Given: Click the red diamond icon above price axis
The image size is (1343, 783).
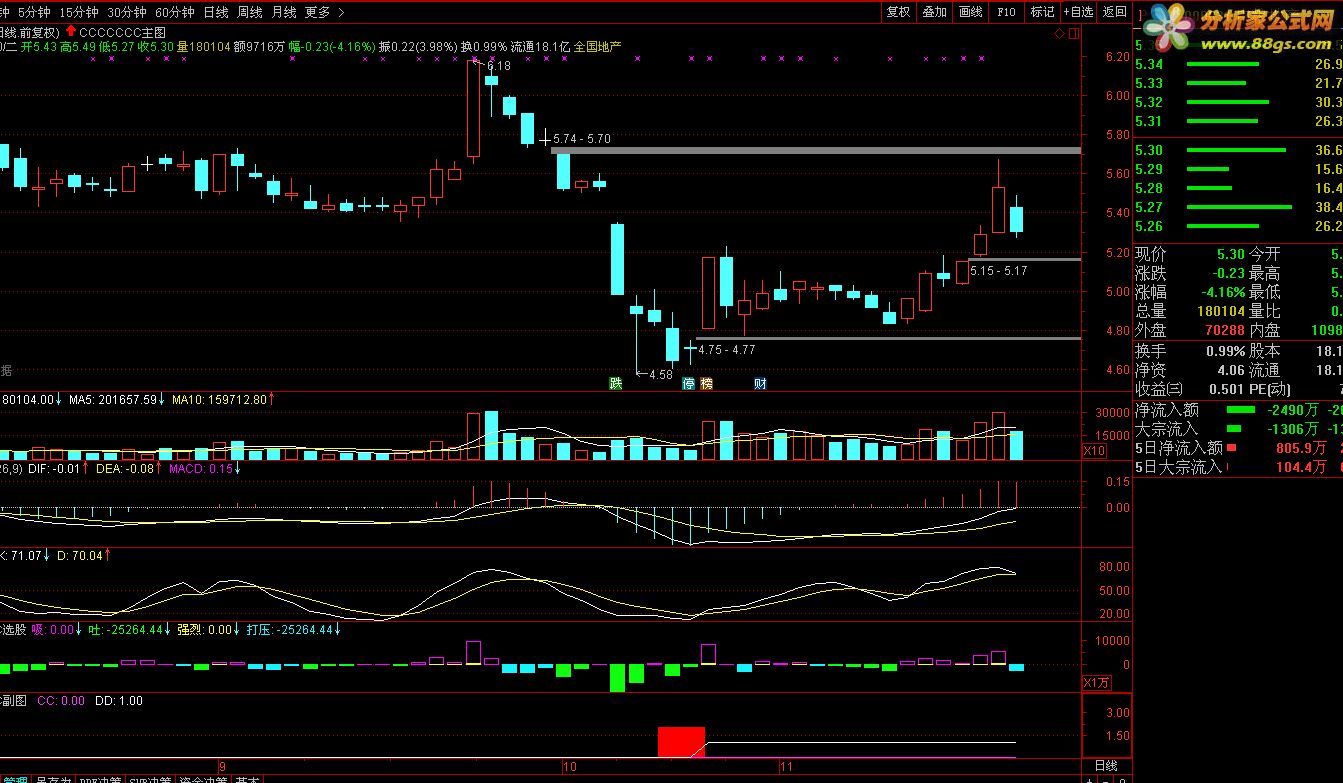Looking at the screenshot, I should coord(1060,33).
